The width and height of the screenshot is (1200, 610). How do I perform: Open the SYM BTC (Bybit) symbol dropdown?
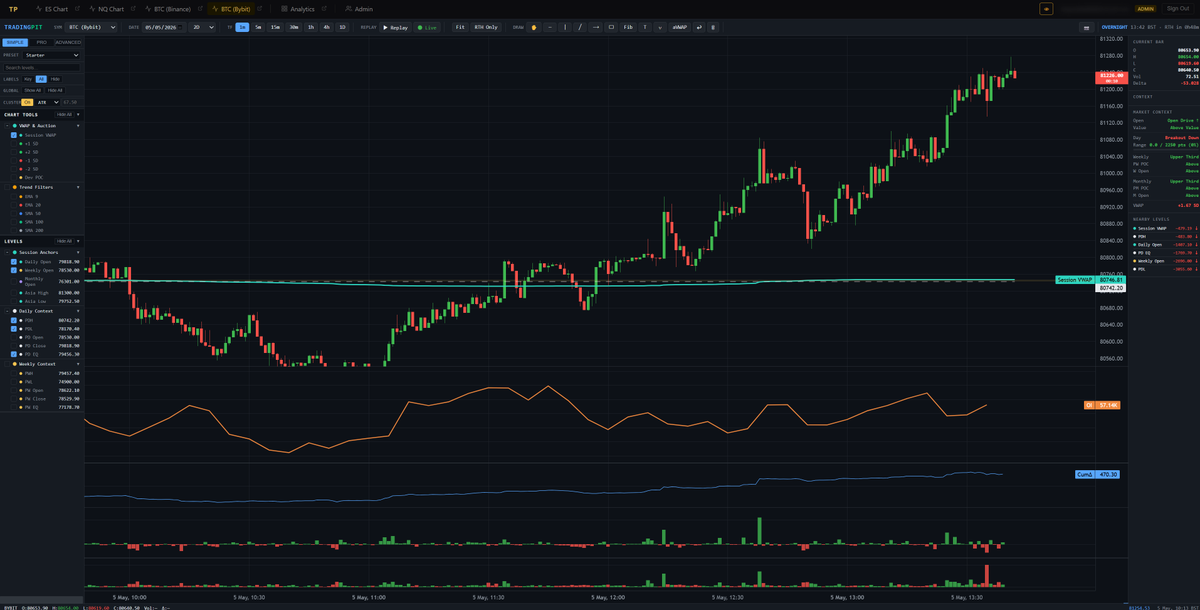pos(92,27)
